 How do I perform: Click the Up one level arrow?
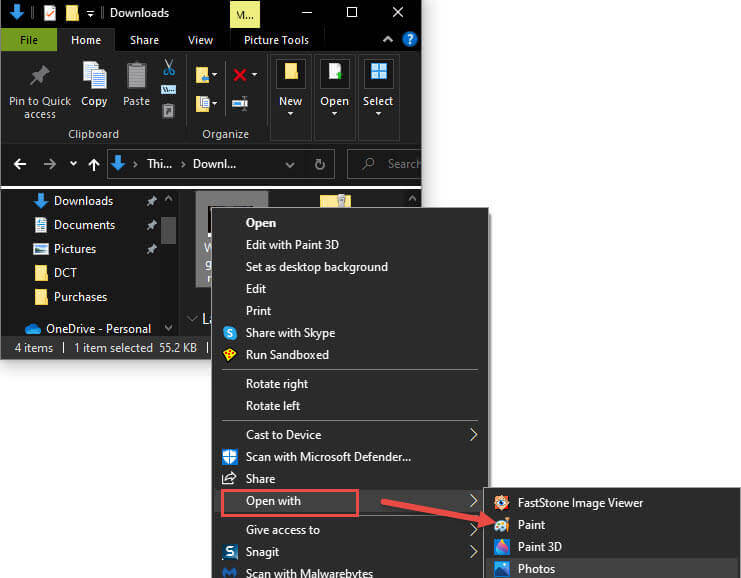pyautogui.click(x=94, y=164)
